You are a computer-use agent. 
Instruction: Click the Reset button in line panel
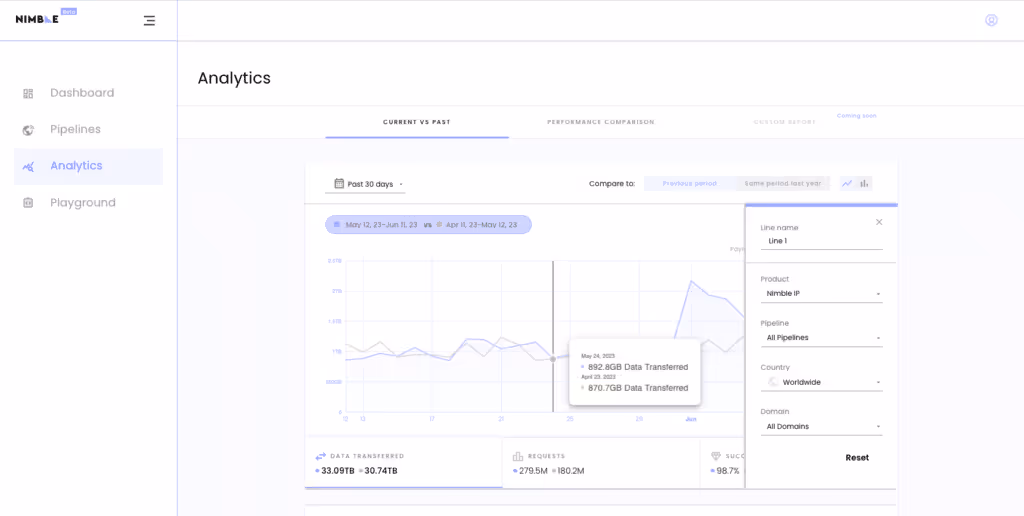coord(857,458)
